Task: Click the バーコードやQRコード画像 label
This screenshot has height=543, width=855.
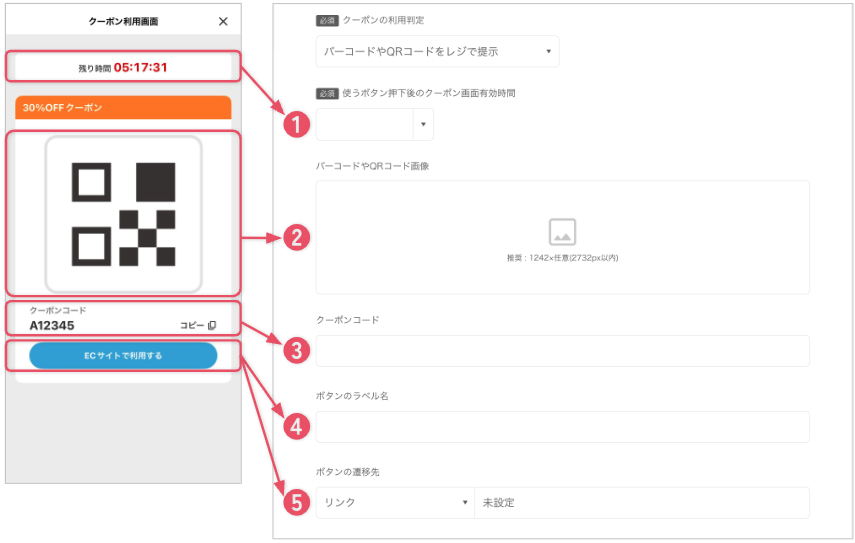Action: click(x=372, y=166)
